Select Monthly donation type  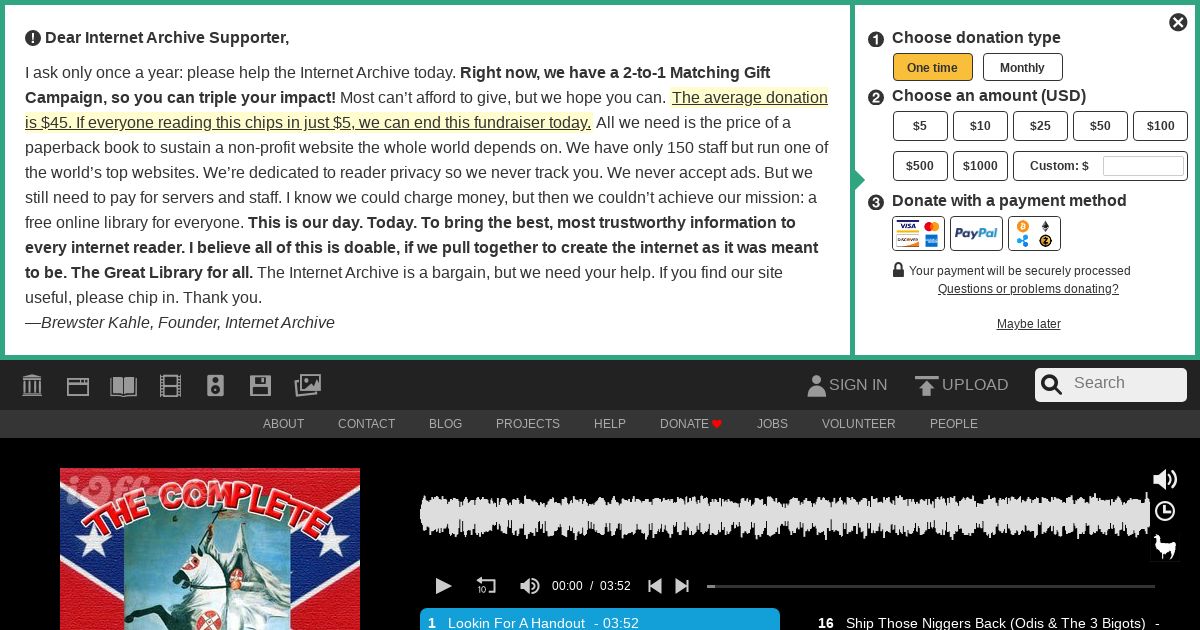tap(1022, 67)
